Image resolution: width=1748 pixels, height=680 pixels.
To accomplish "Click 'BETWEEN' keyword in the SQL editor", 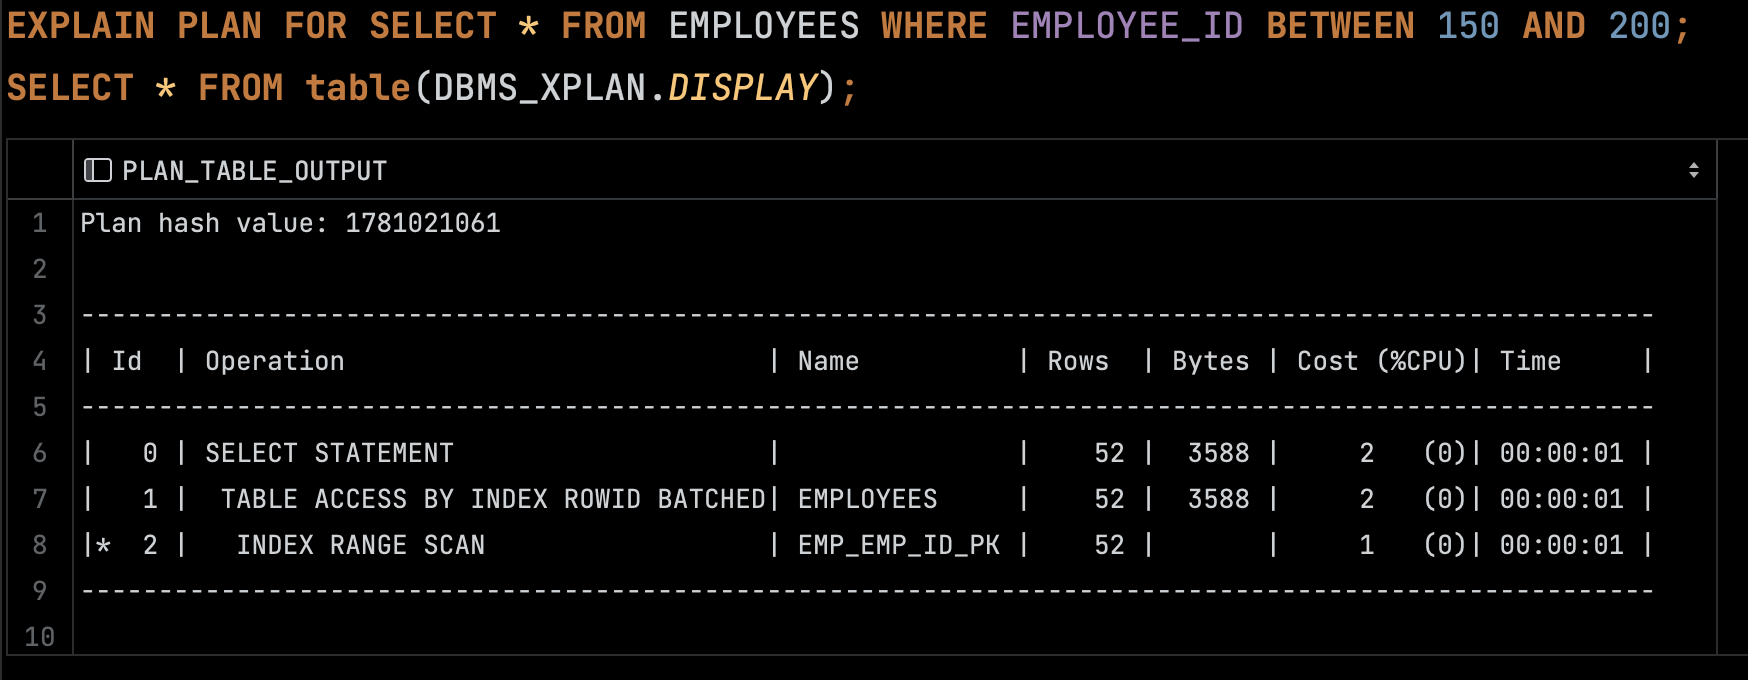I will pyautogui.click(x=1340, y=26).
